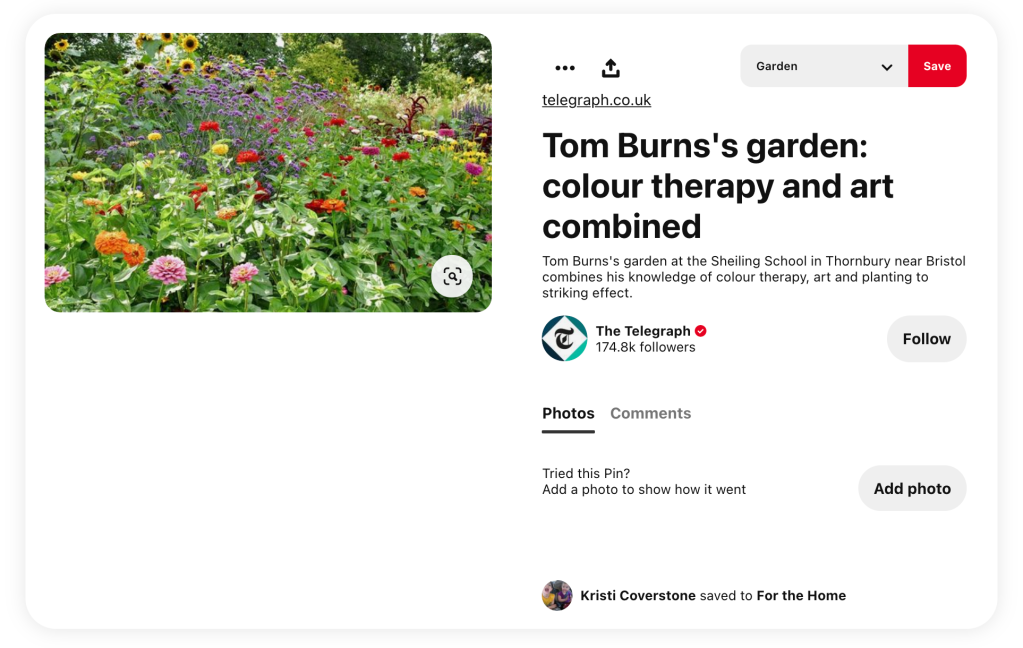
Task: Click Kristi Coverstone's profile picture
Action: coord(557,596)
